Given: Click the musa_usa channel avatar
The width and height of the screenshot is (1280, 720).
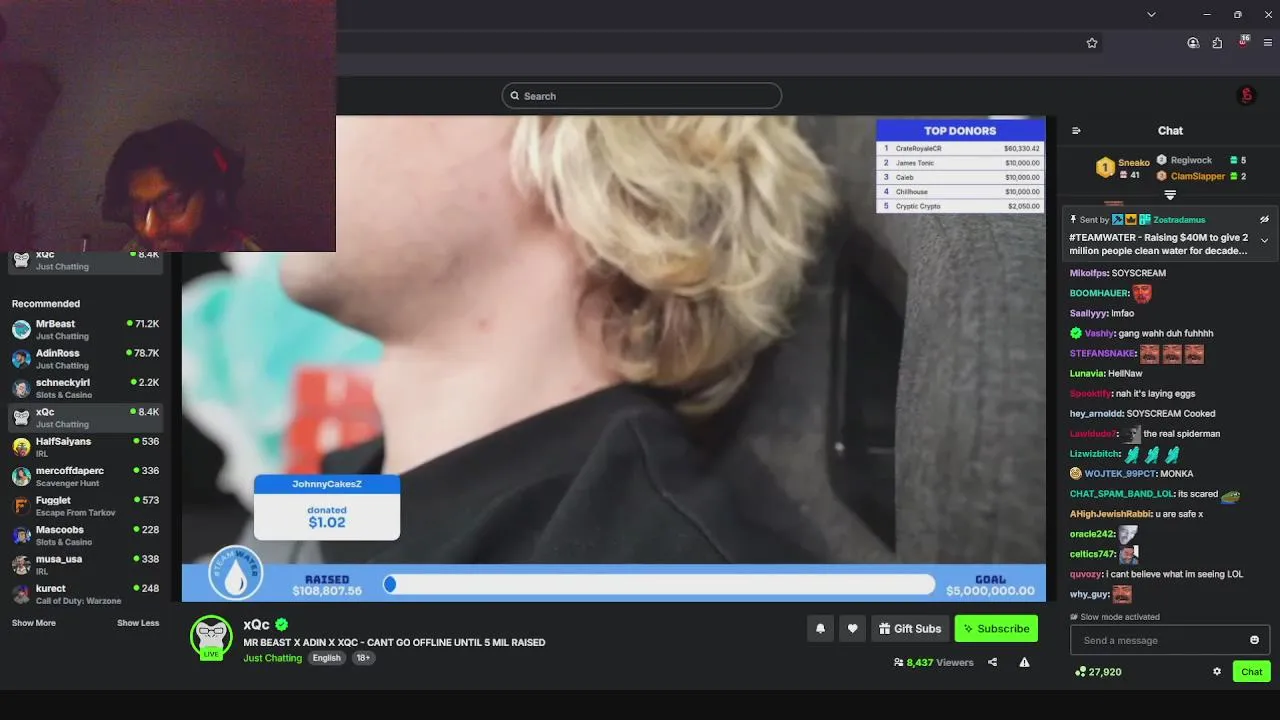Looking at the screenshot, I should coord(21,564).
